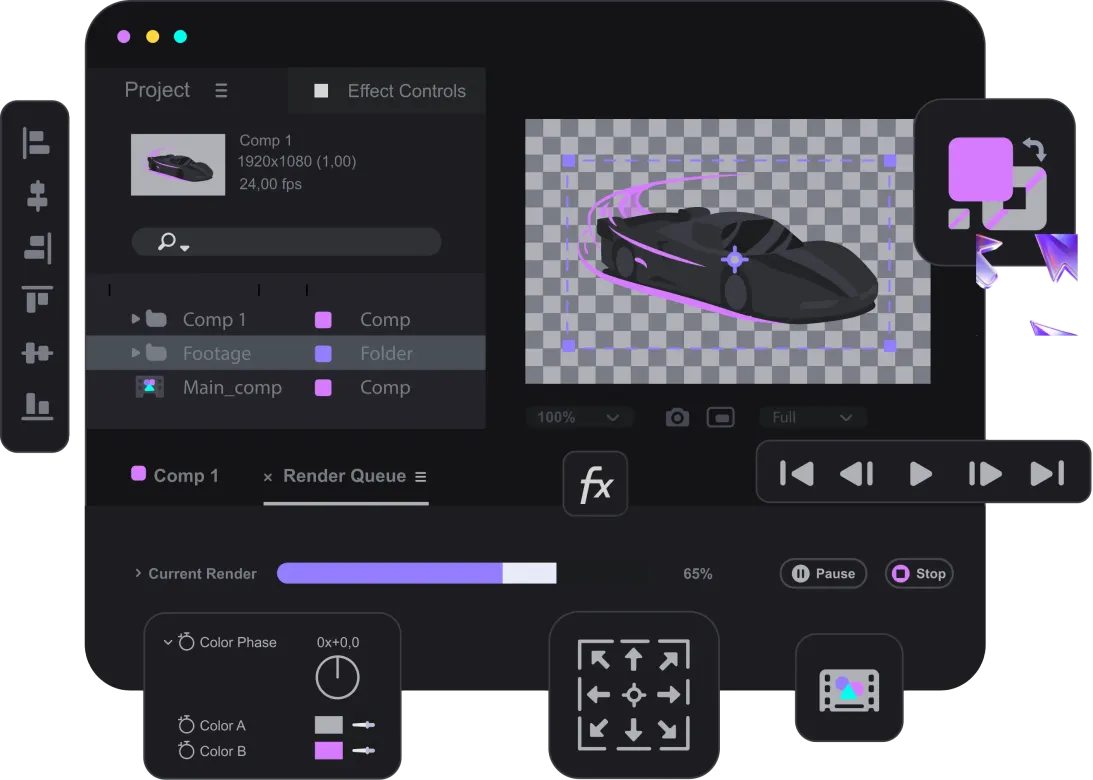Open search filter dropdown arrow
The image size is (1093, 780).
pos(185,247)
